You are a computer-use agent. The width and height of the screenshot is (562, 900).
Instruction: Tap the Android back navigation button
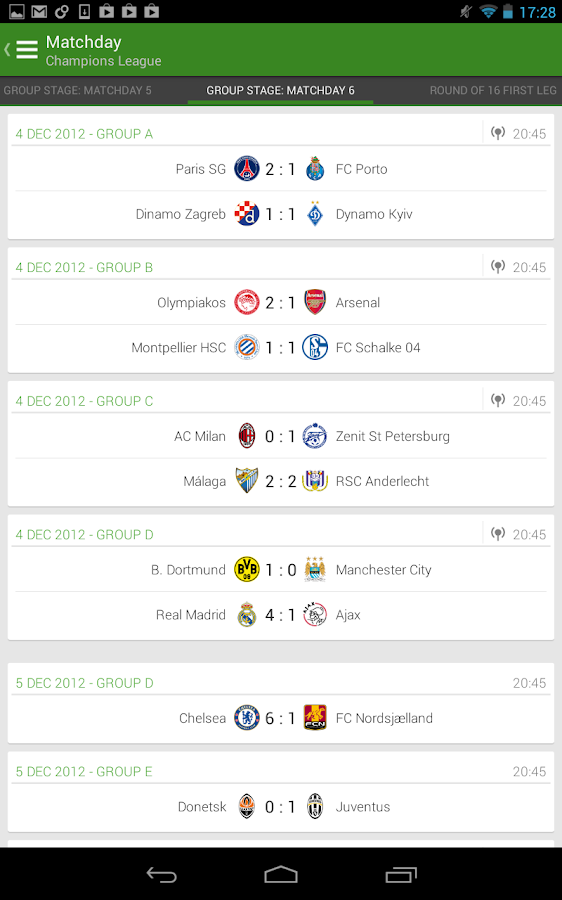(x=162, y=874)
